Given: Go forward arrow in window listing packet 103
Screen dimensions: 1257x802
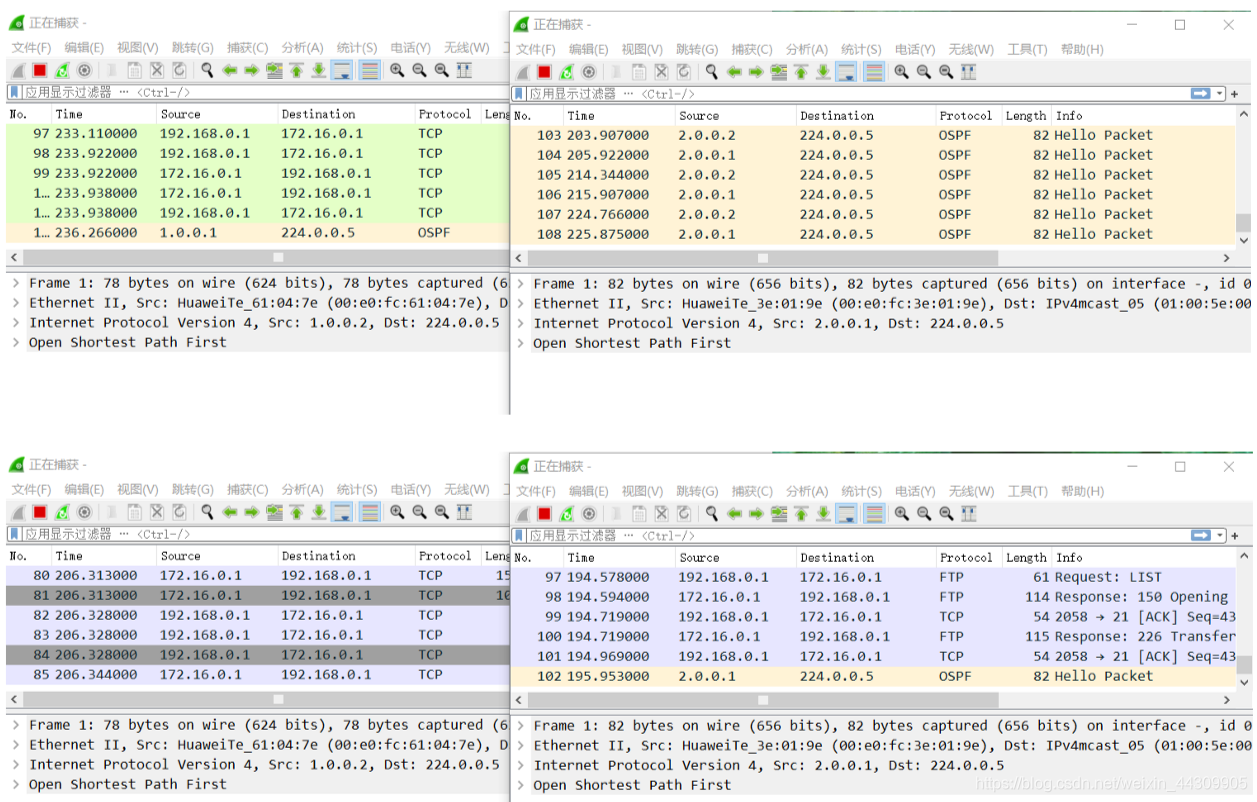Looking at the screenshot, I should tap(755, 72).
